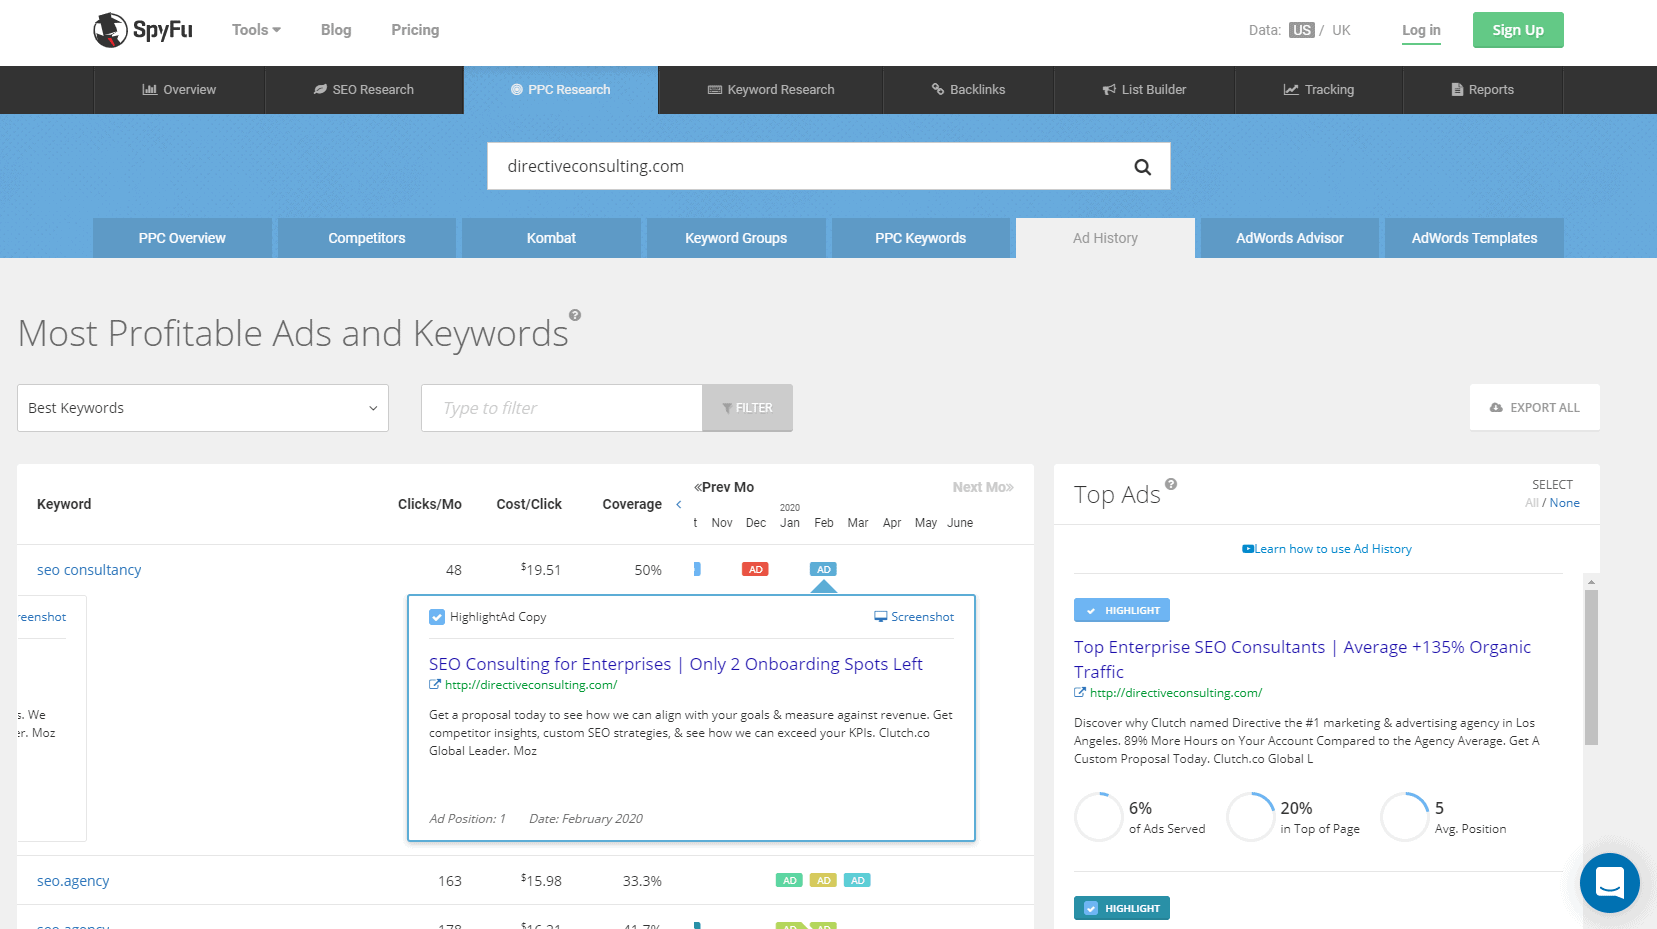The width and height of the screenshot is (1657, 929).
Task: Switch to the PPC Keywords tab
Action: 920,238
